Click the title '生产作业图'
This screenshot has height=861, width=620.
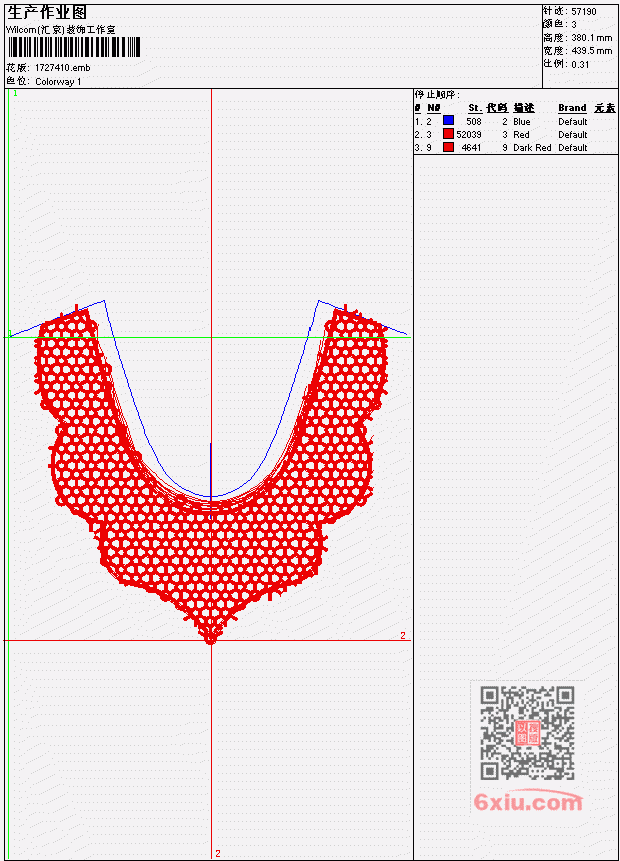(x=47, y=12)
